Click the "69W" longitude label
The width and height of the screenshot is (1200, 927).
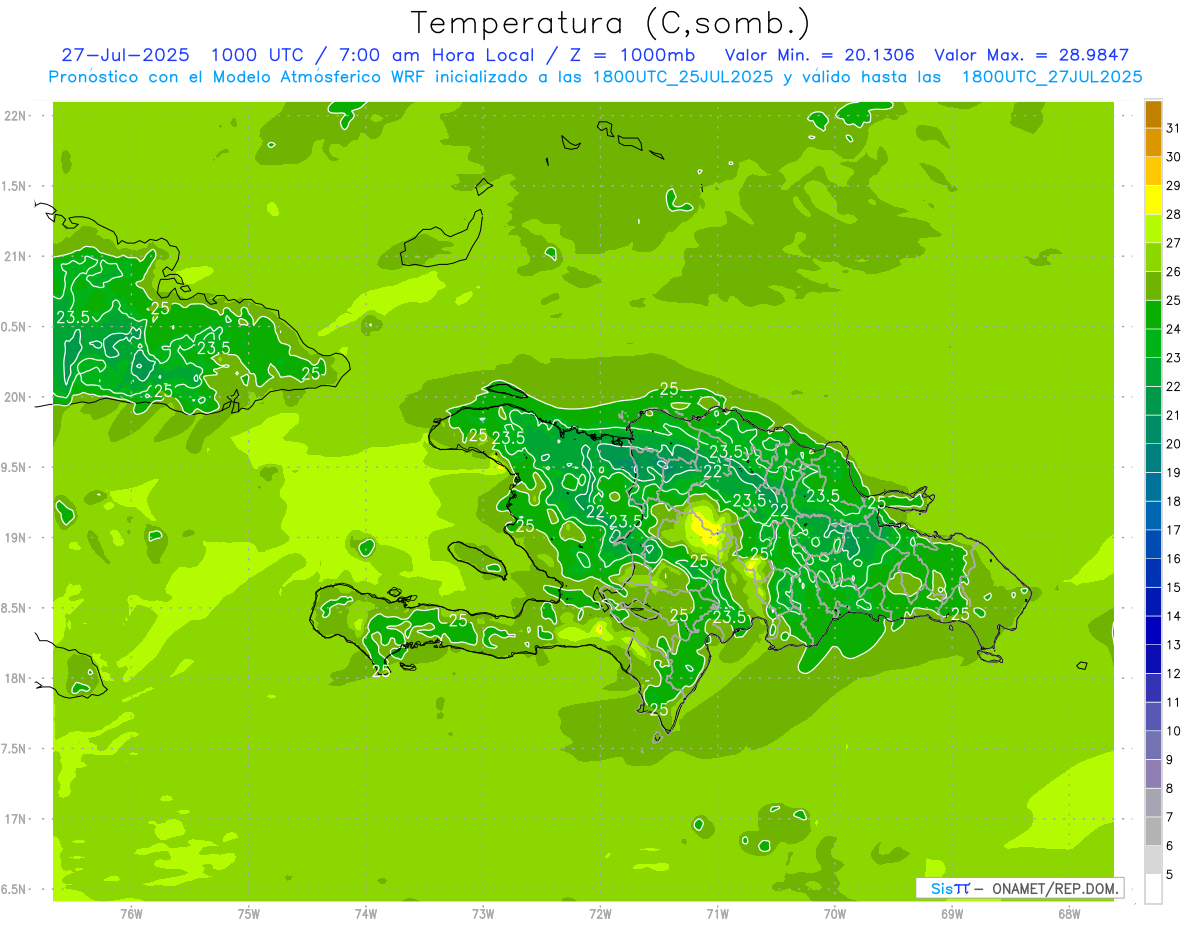(x=952, y=913)
